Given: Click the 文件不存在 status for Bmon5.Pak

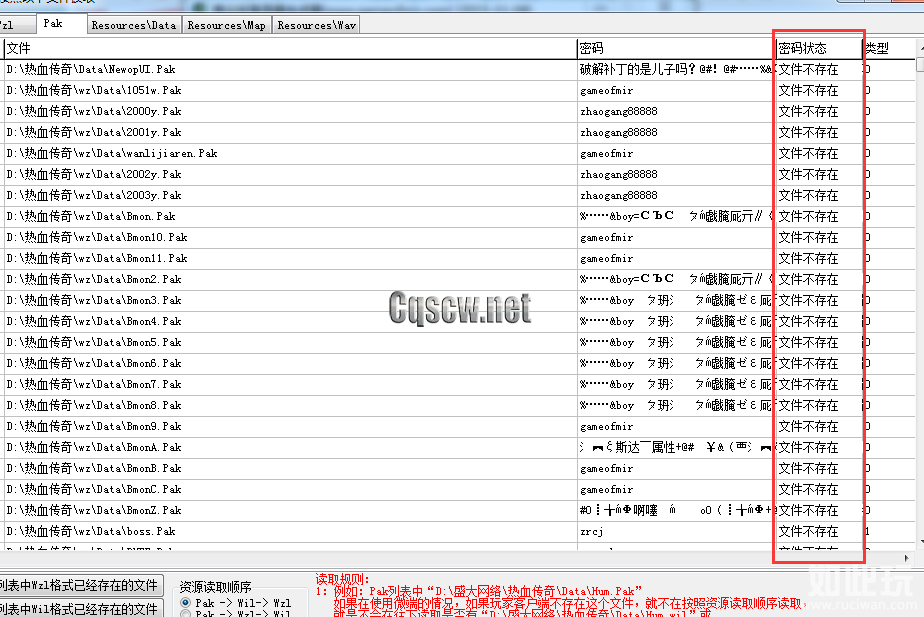Looking at the screenshot, I should tap(808, 342).
